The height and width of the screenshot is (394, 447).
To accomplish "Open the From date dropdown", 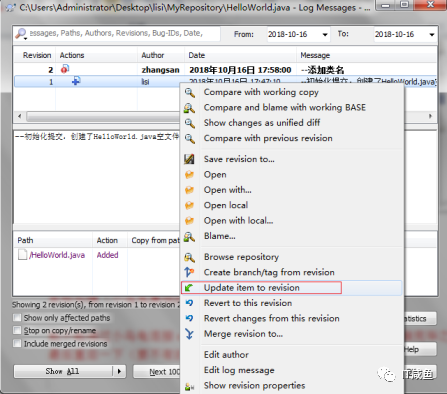I will [325, 34].
